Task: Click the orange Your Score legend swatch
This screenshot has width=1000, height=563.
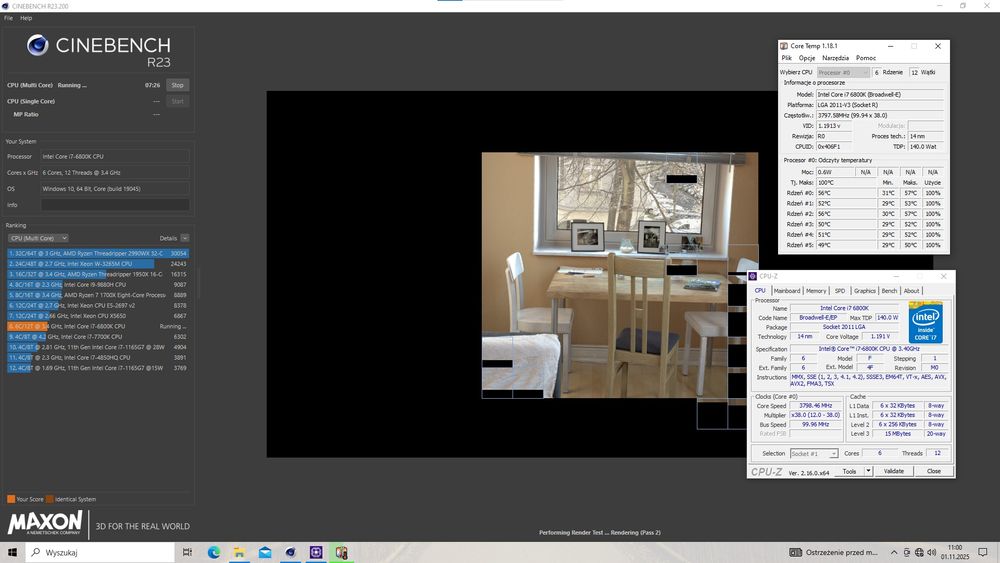Action: tap(11, 499)
